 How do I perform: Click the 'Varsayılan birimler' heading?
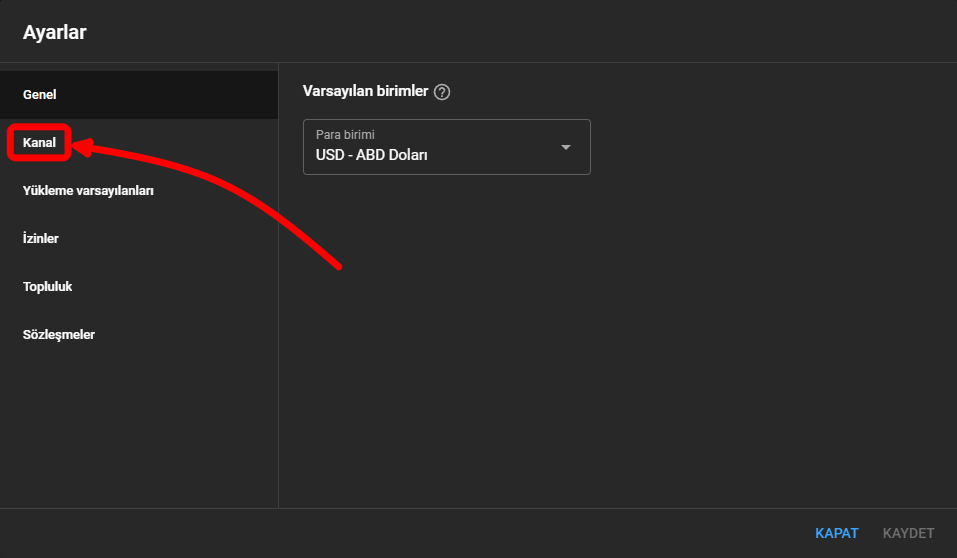(x=365, y=91)
